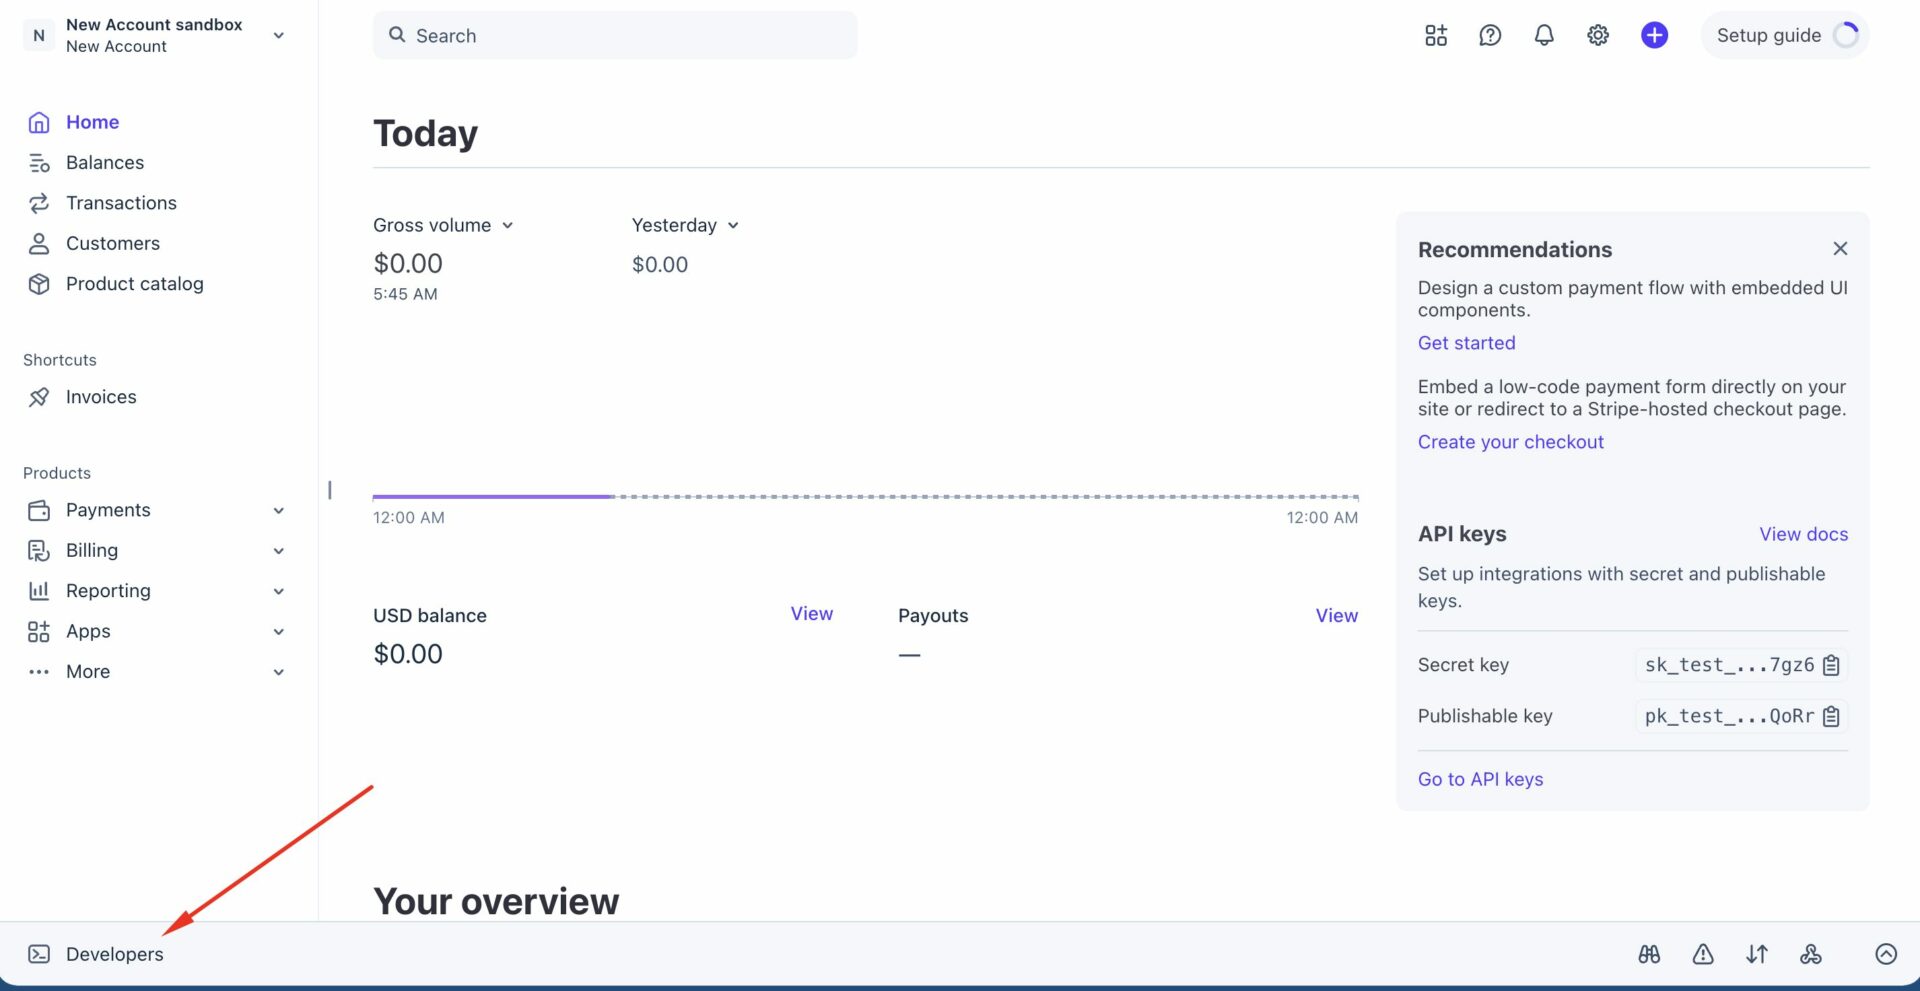Click the Apps grid icon in sidebar
This screenshot has height=991, width=1920.
click(x=39, y=632)
